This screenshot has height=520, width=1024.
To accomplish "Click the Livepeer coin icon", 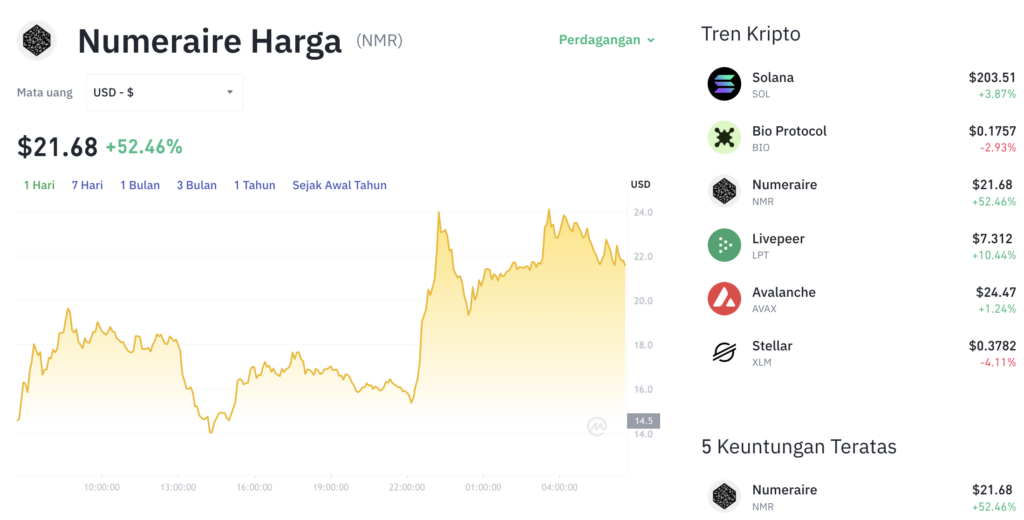I will click(x=724, y=245).
